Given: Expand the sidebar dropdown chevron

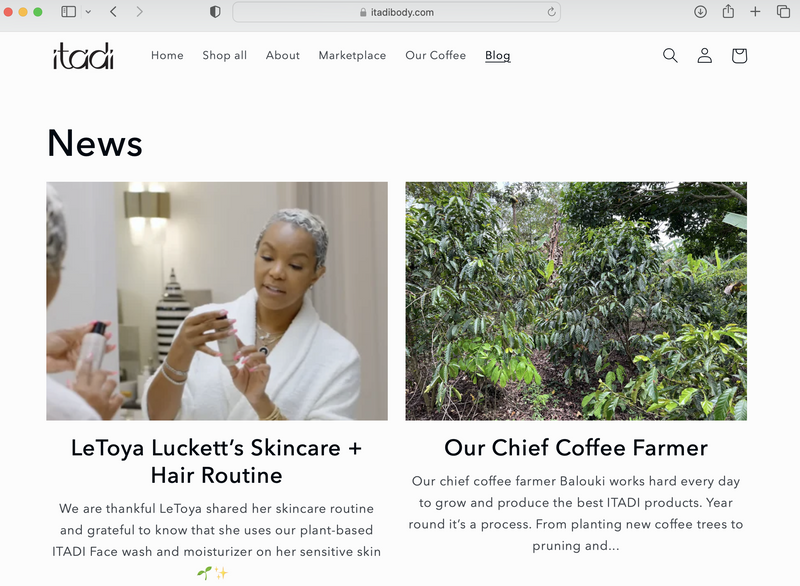Looking at the screenshot, I should click(x=88, y=12).
